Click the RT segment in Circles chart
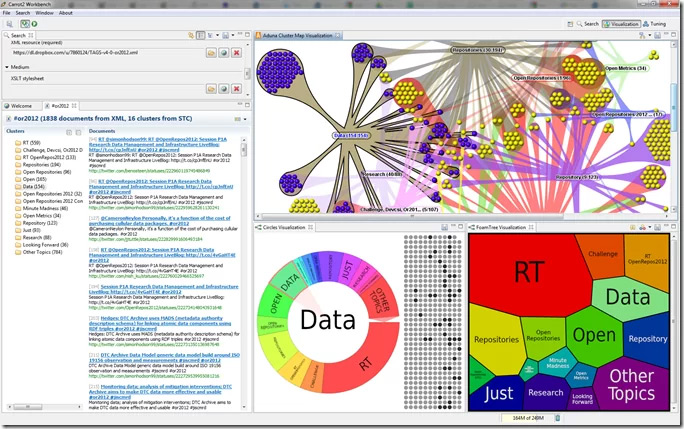Viewport: 684px width, 429px height. click(364, 362)
